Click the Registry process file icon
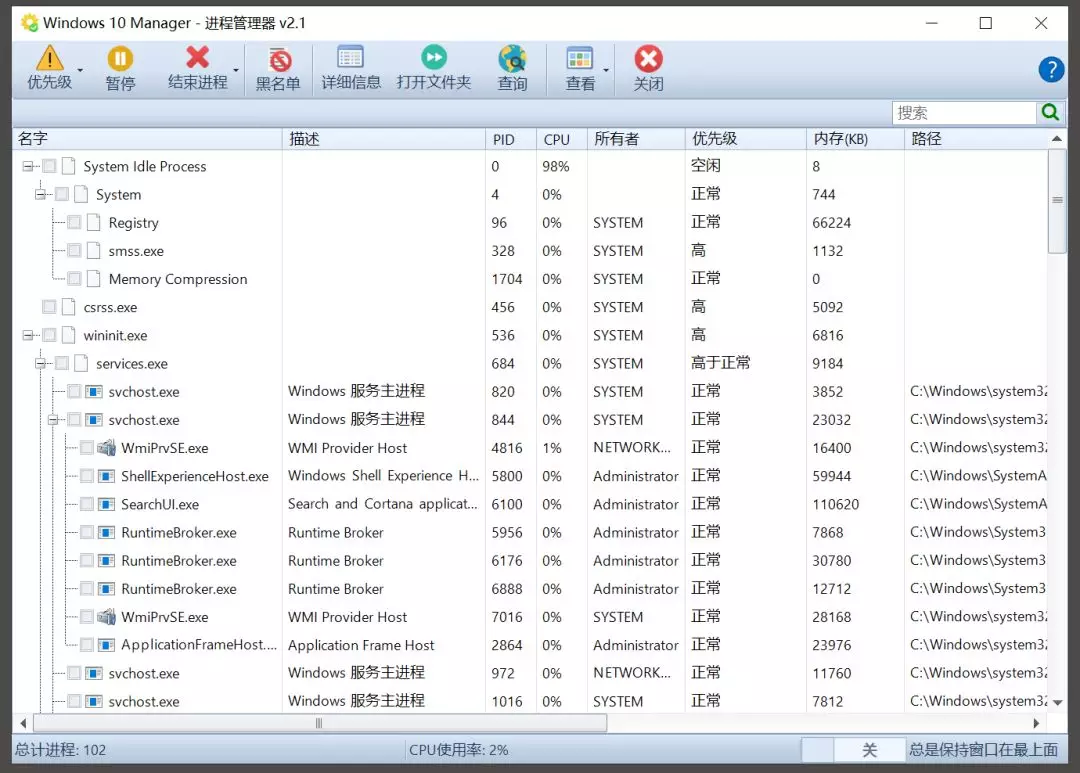The width and height of the screenshot is (1080, 773). (x=94, y=223)
